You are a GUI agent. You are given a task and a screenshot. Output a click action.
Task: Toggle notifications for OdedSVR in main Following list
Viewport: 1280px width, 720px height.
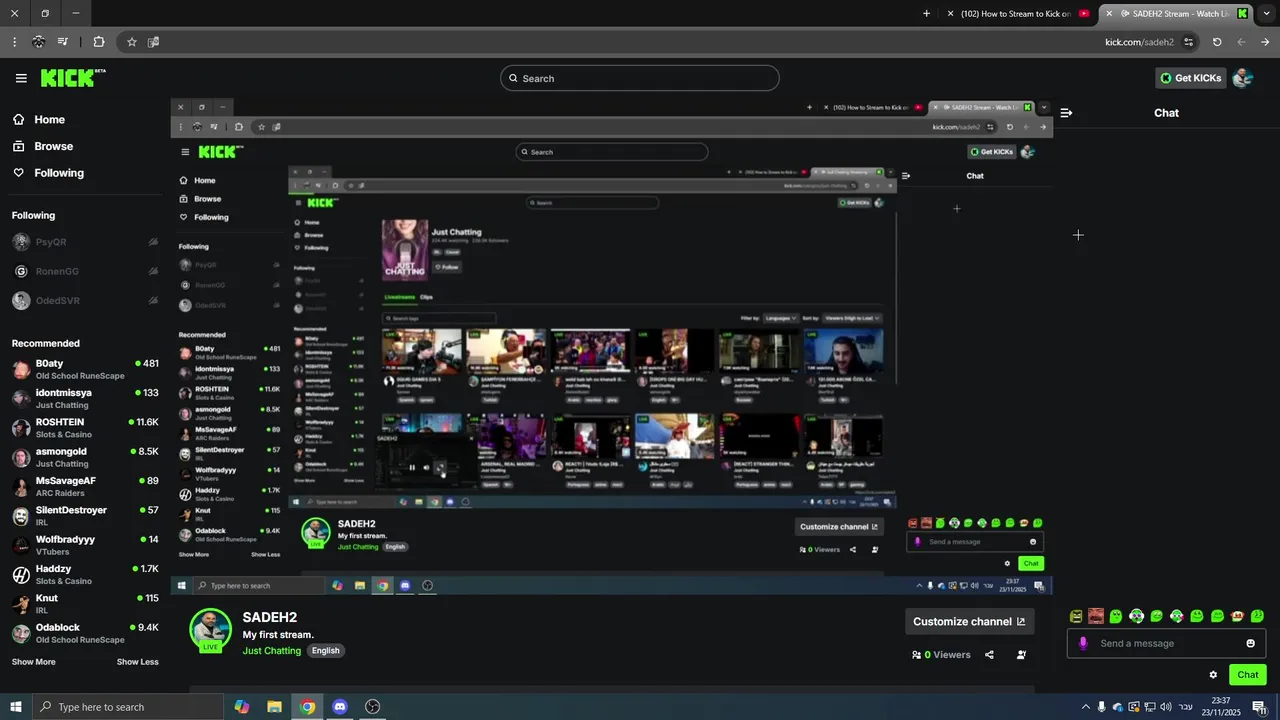tap(153, 300)
